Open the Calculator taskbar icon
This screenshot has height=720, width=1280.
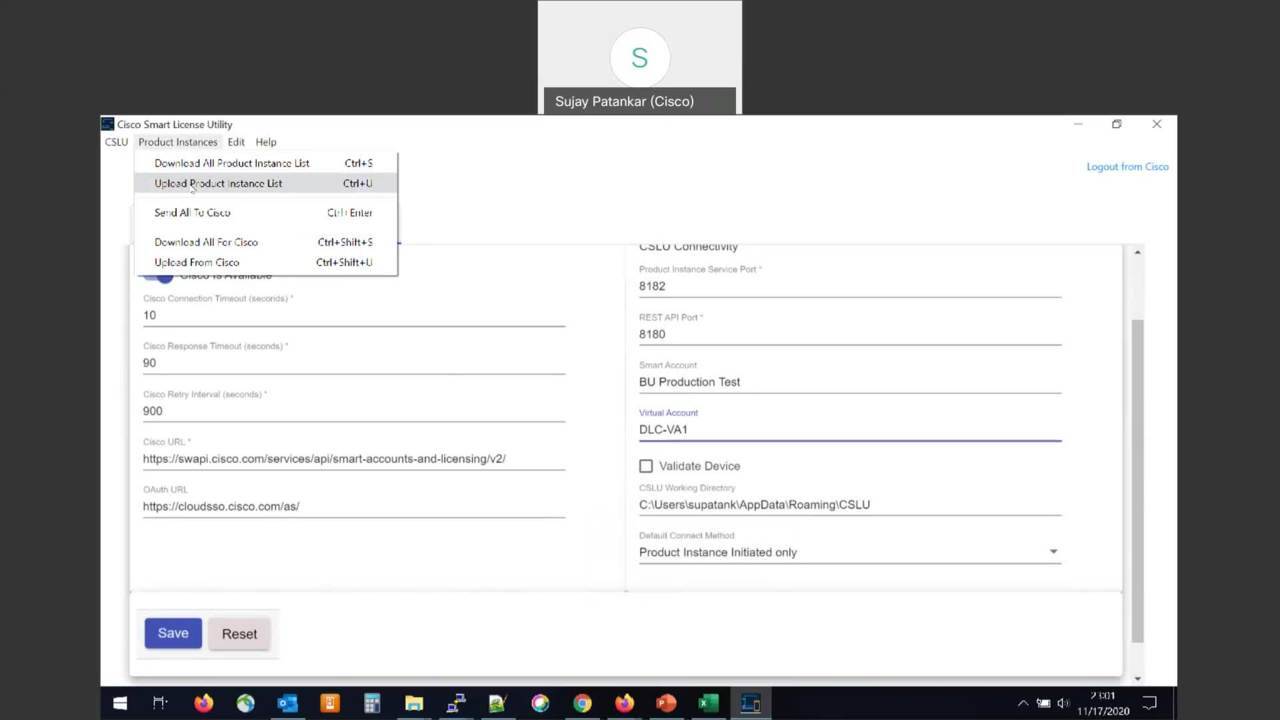372,703
